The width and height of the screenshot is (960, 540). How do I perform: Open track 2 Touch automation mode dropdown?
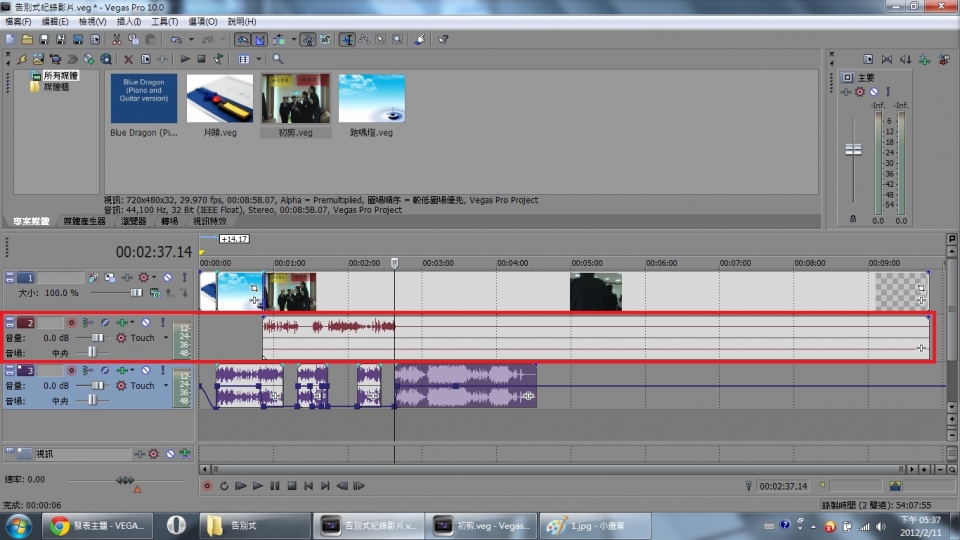pyautogui.click(x=164, y=338)
